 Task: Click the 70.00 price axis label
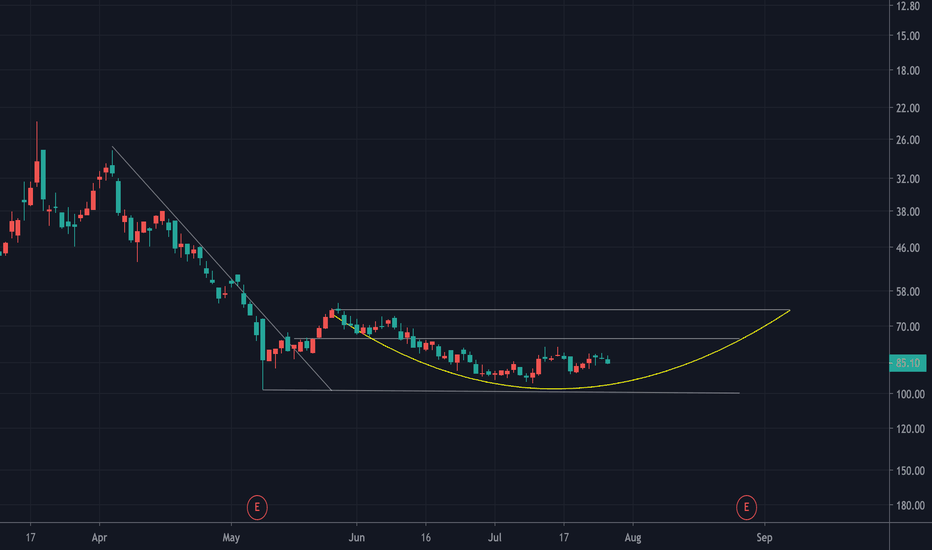[908, 327]
